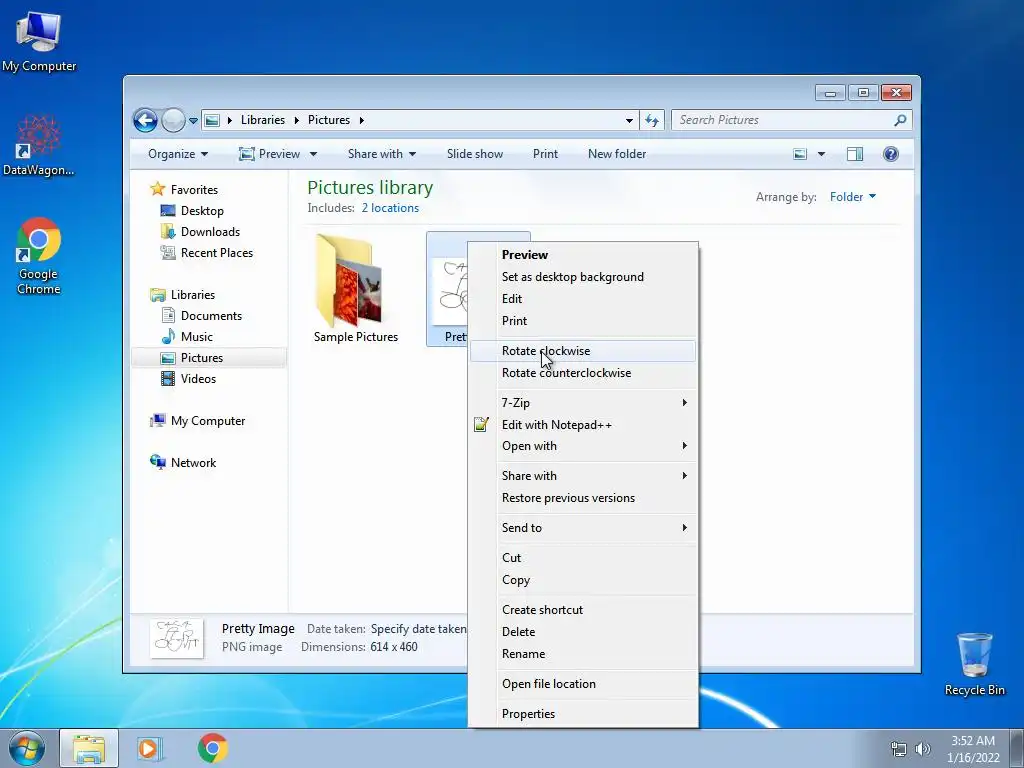The image size is (1024, 768).
Task: Open Recent Places in Favorites
Action: tap(216, 253)
